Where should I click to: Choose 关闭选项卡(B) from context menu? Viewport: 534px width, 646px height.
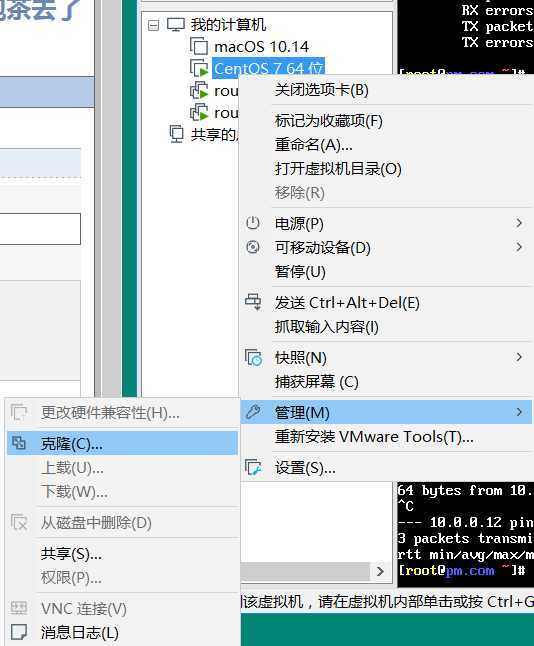321,90
